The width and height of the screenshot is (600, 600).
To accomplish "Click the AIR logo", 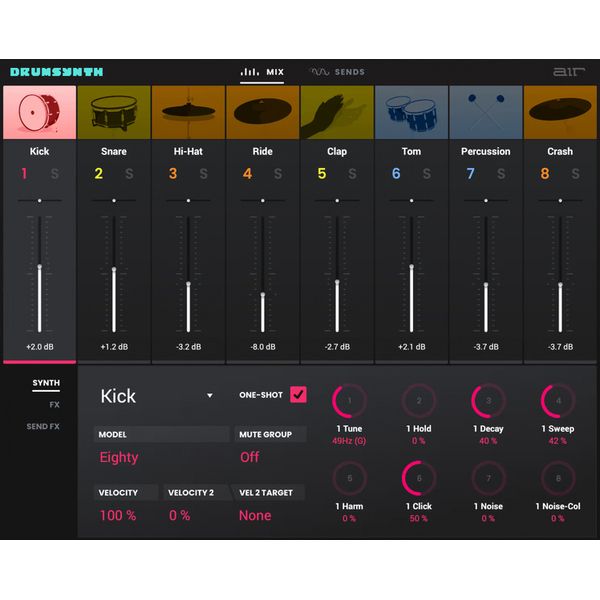I will click(x=569, y=72).
